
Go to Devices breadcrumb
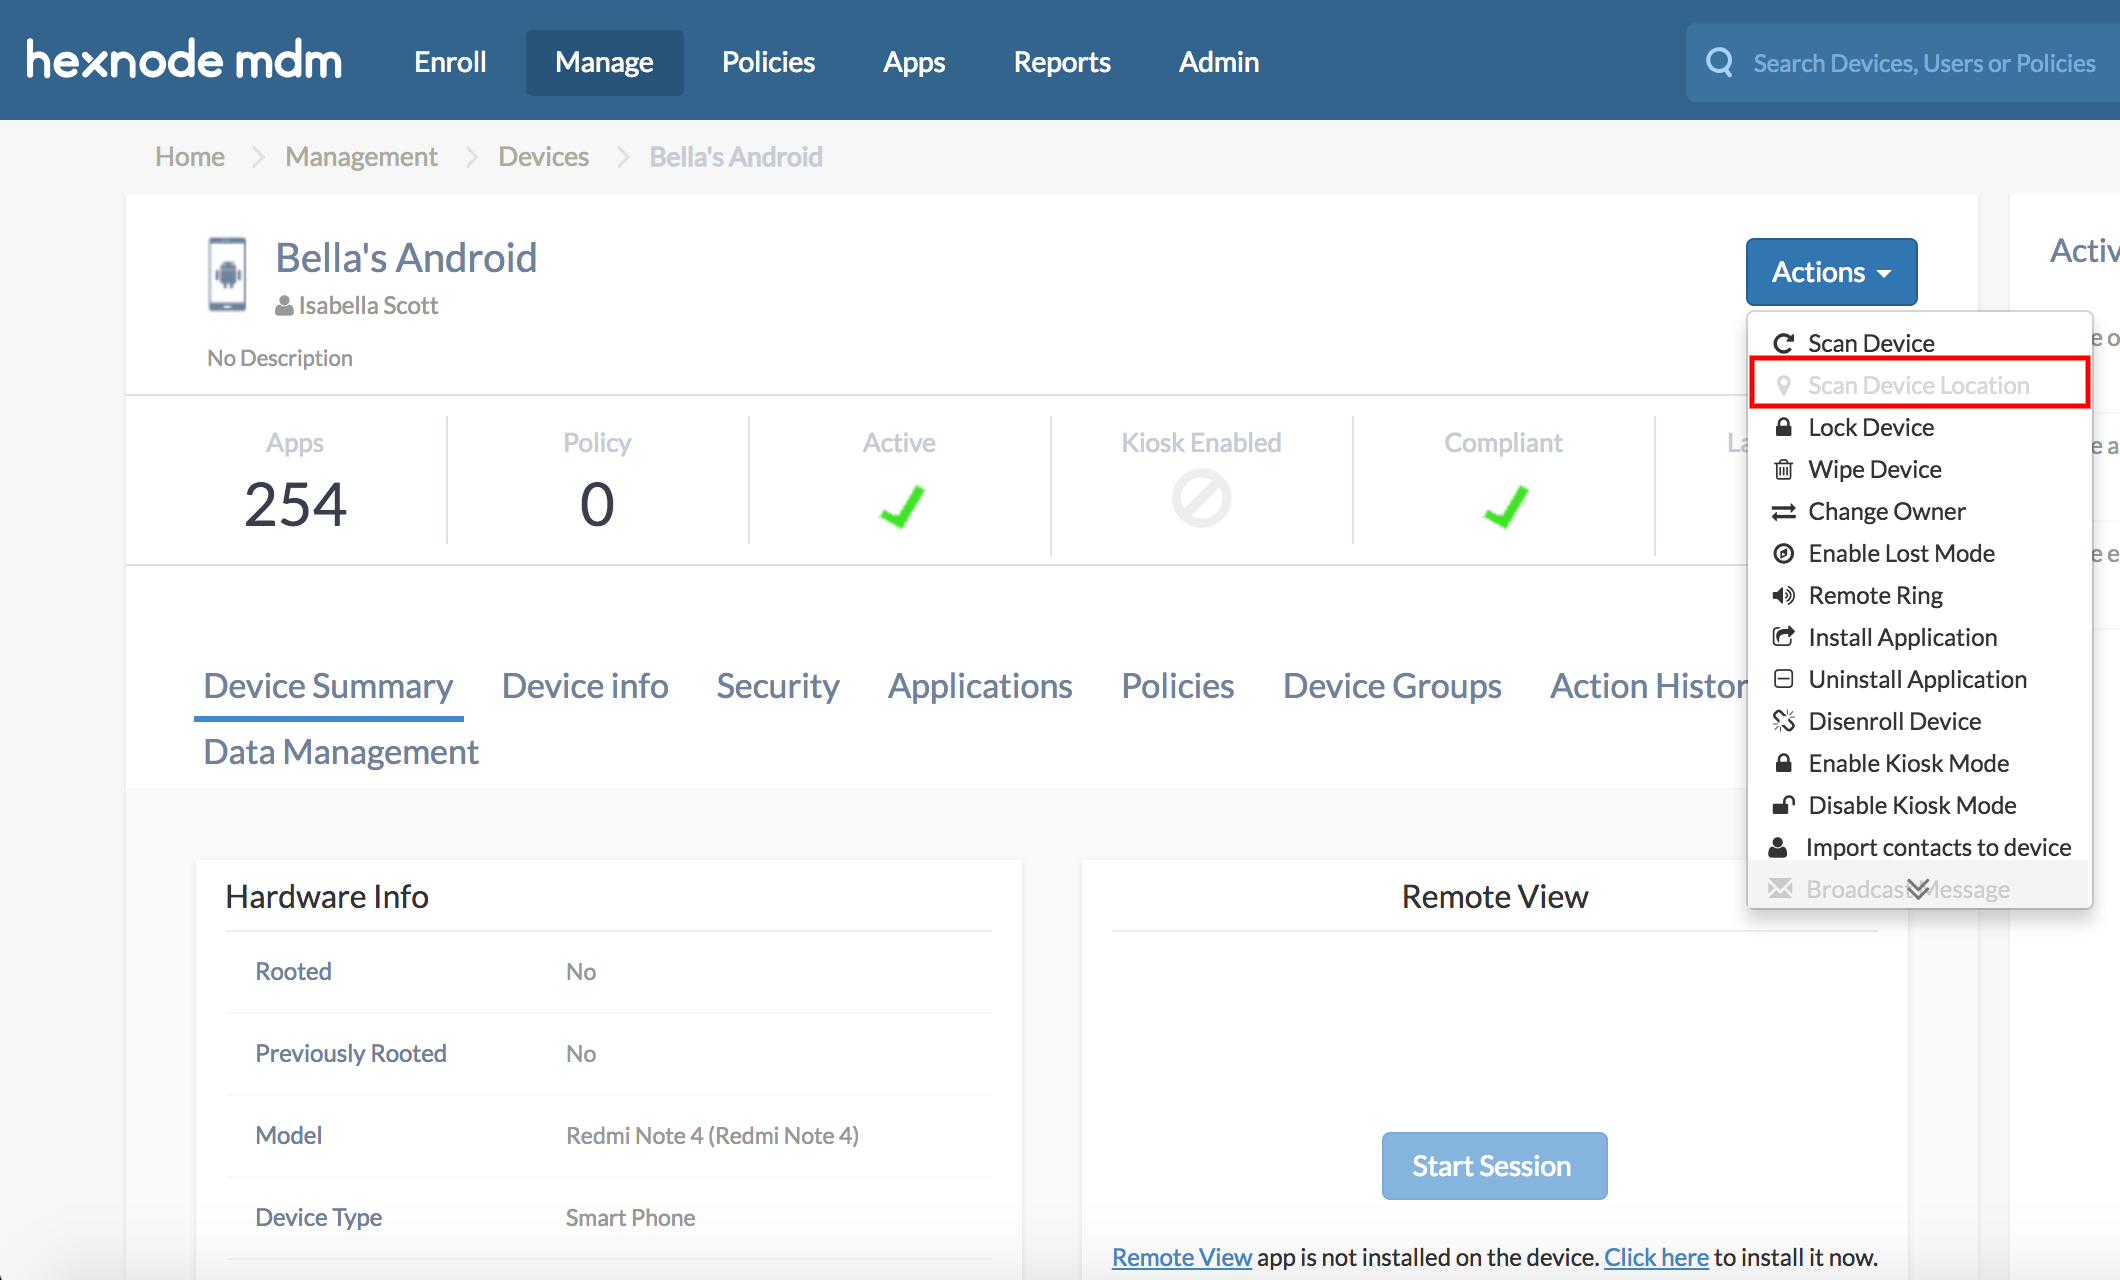pos(543,157)
